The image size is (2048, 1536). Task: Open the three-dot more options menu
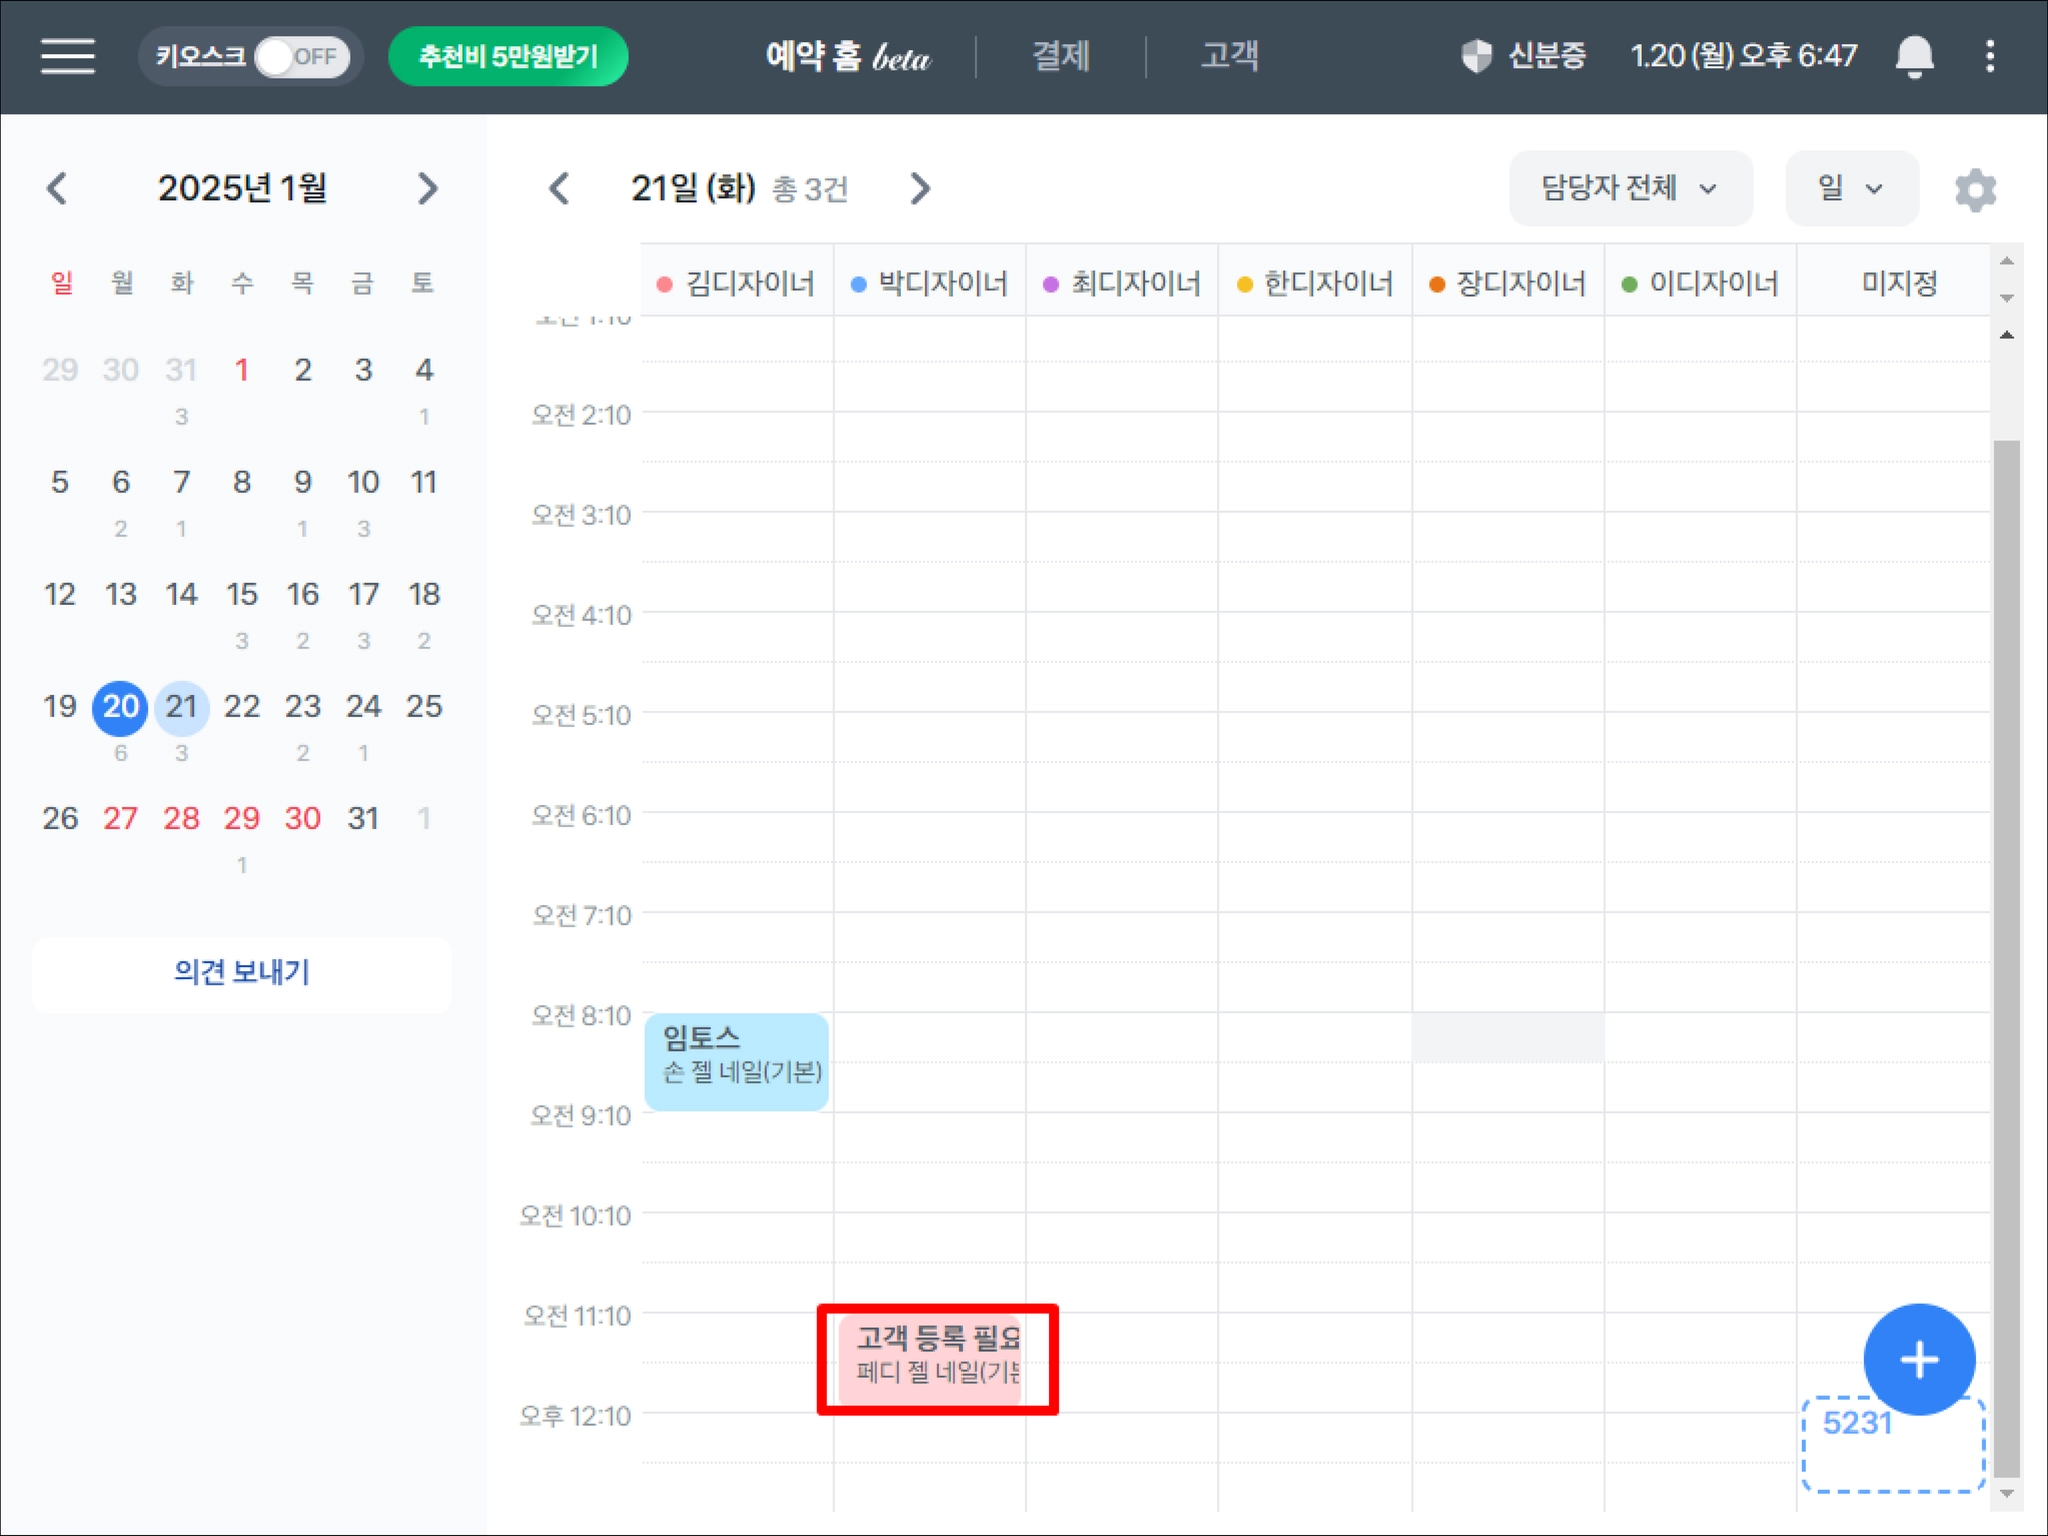(x=1989, y=56)
